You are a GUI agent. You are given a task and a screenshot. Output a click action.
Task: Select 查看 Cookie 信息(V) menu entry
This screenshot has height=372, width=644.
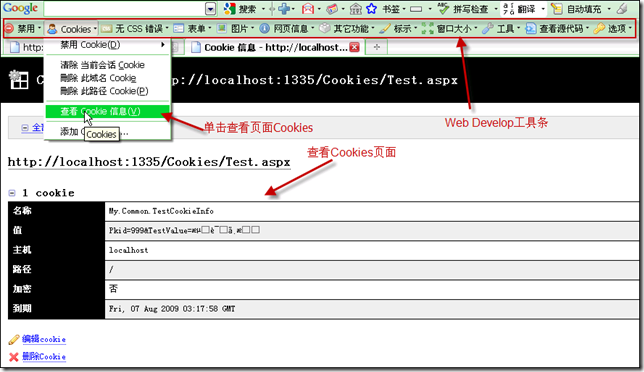(107, 111)
